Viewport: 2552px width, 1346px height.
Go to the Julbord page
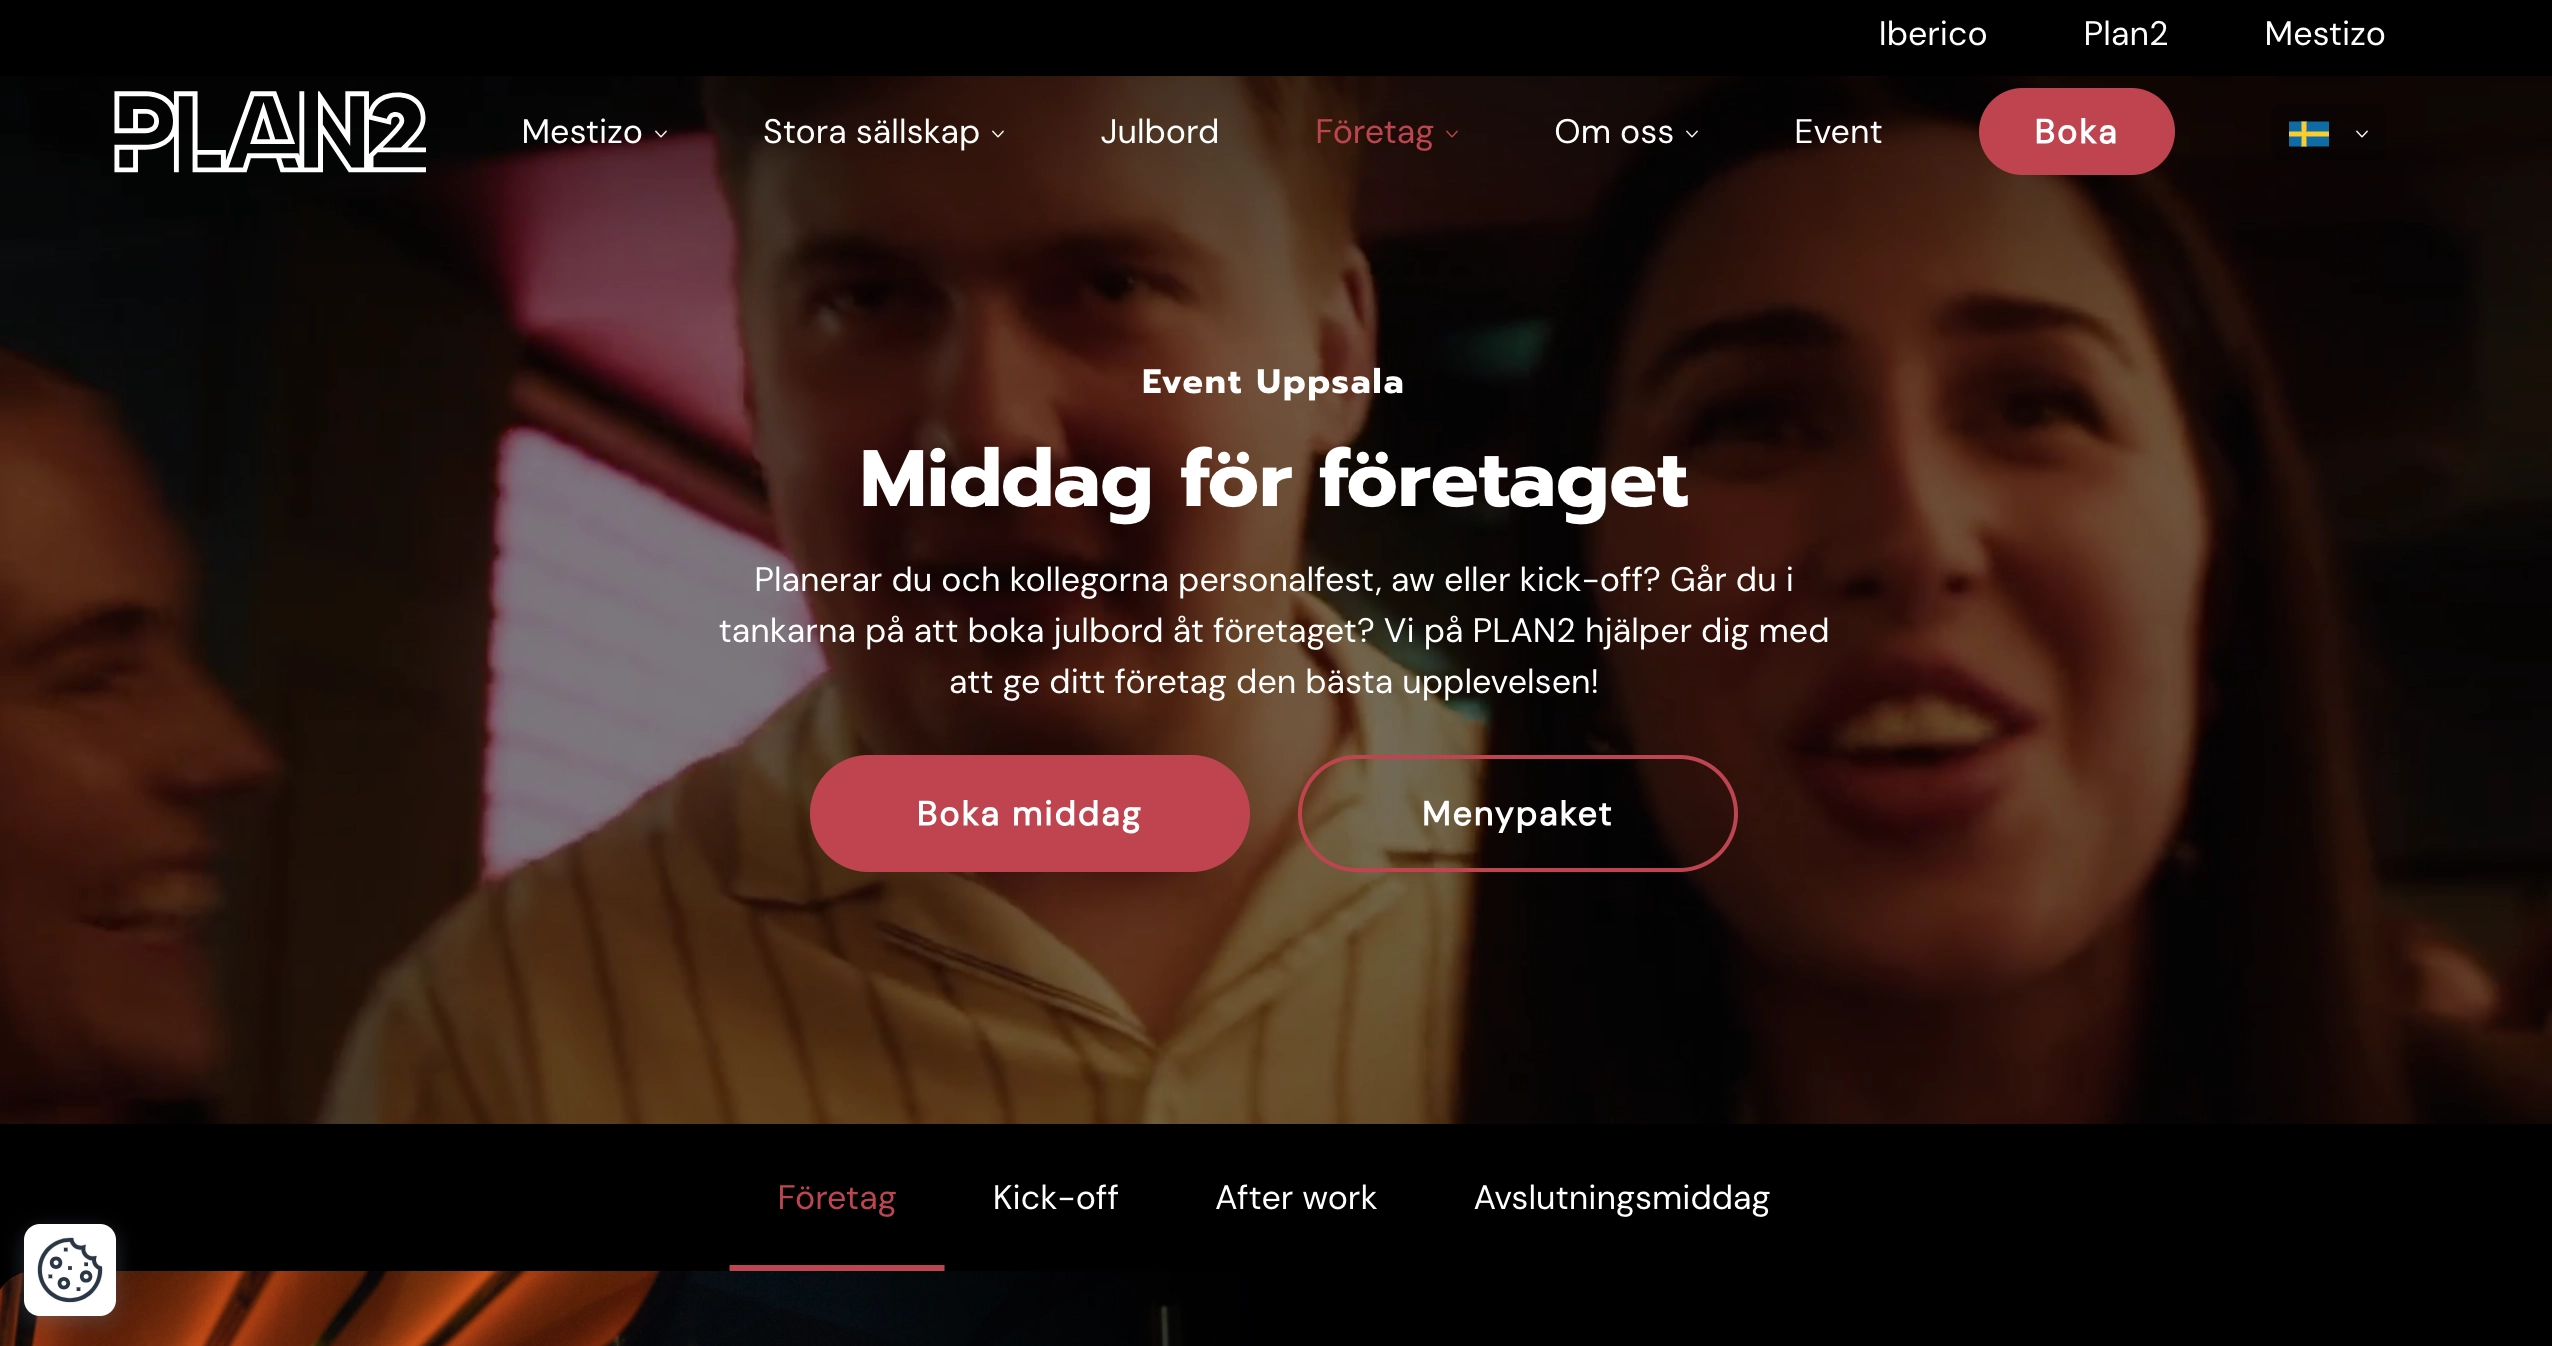pos(1160,132)
